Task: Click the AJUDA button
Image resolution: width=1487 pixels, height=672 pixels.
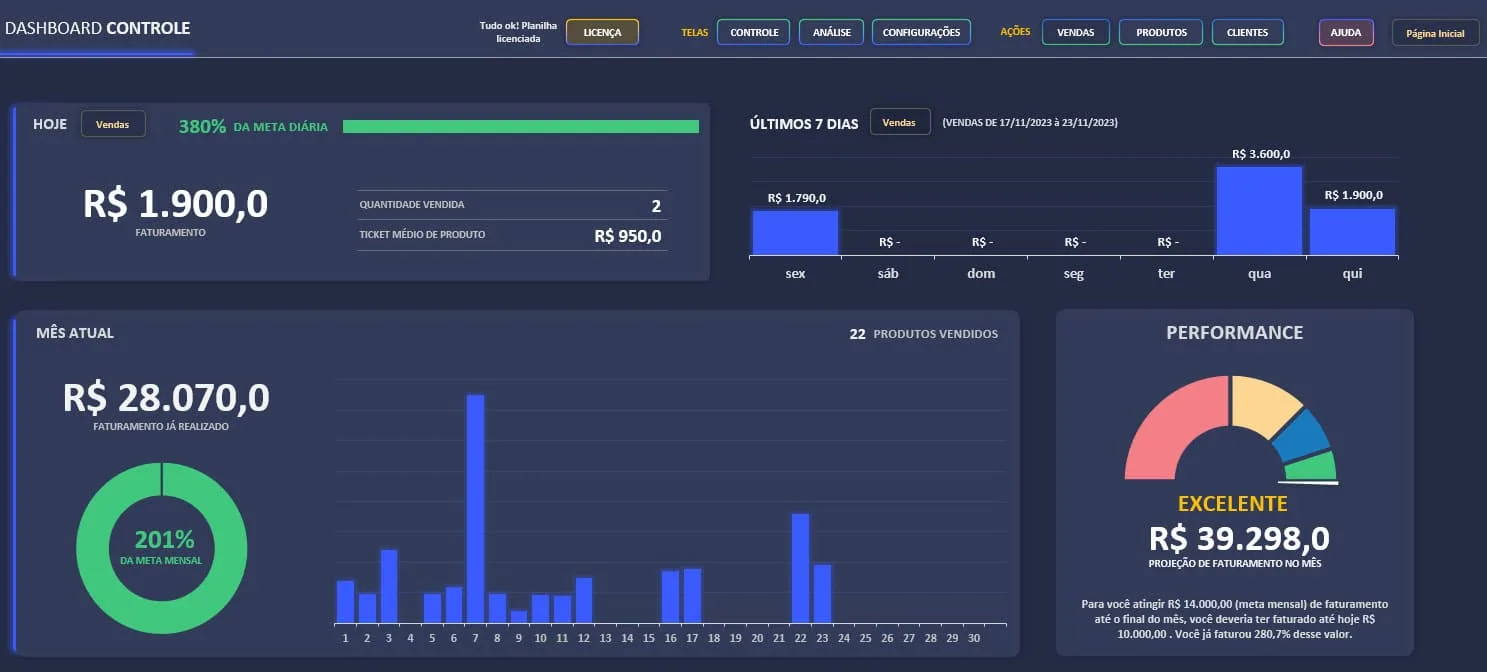Action: [x=1346, y=32]
